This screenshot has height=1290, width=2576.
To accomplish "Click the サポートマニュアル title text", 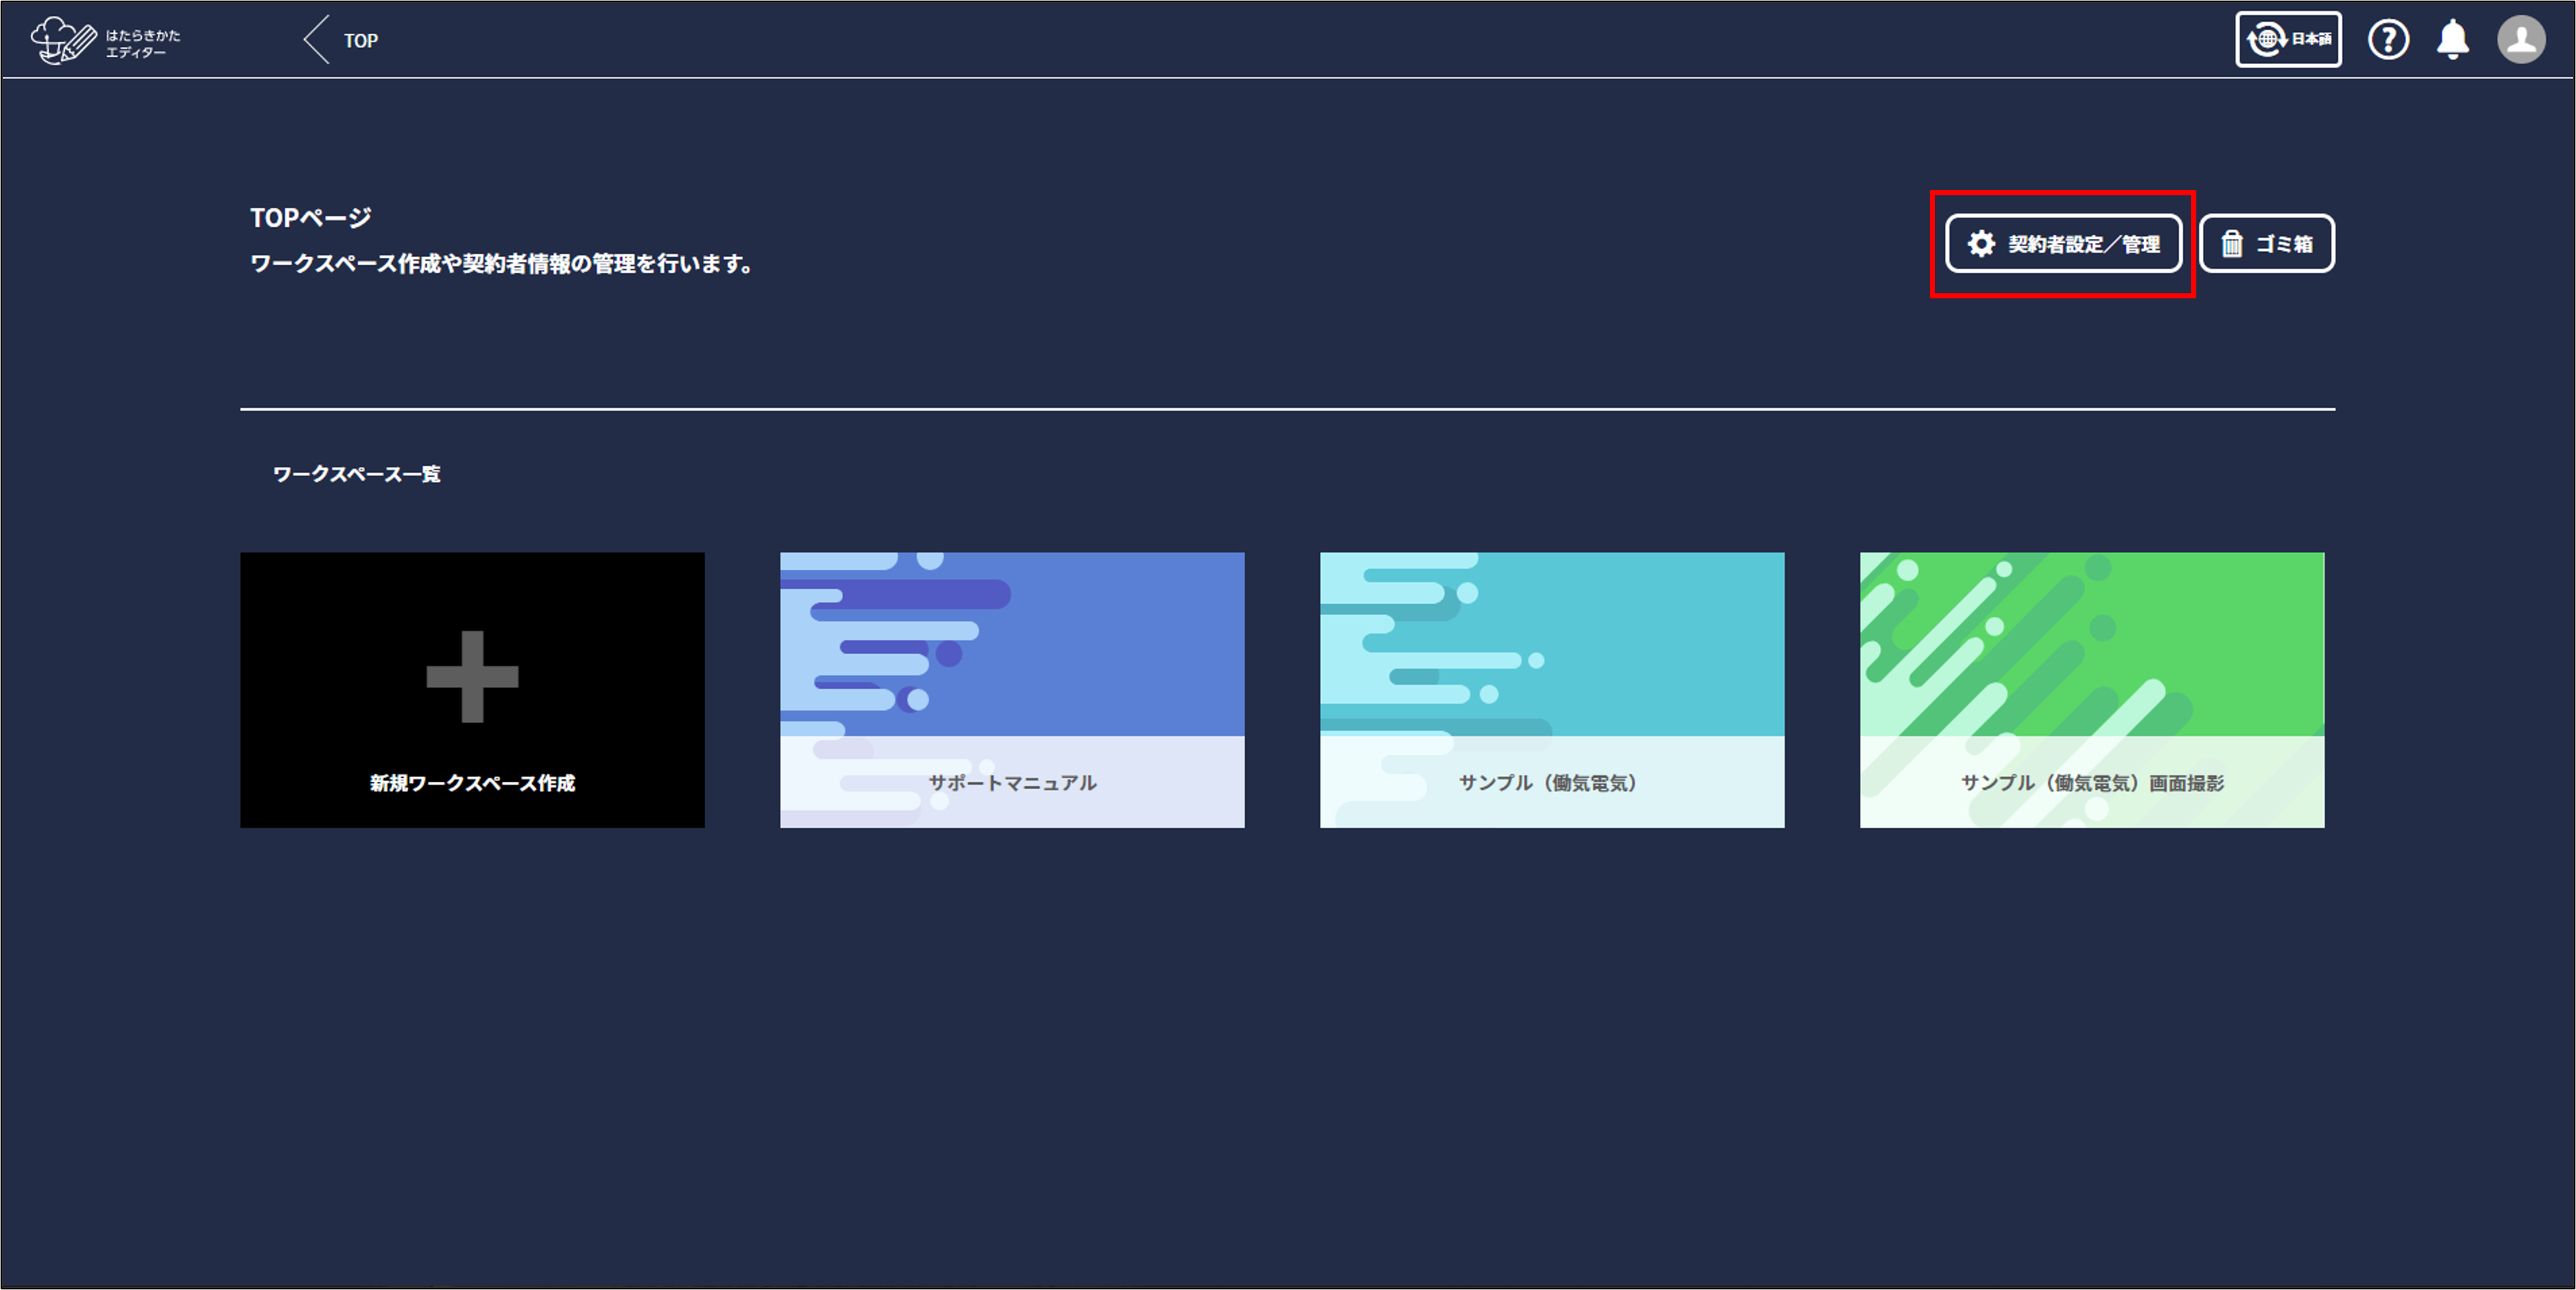I will click(x=1012, y=783).
